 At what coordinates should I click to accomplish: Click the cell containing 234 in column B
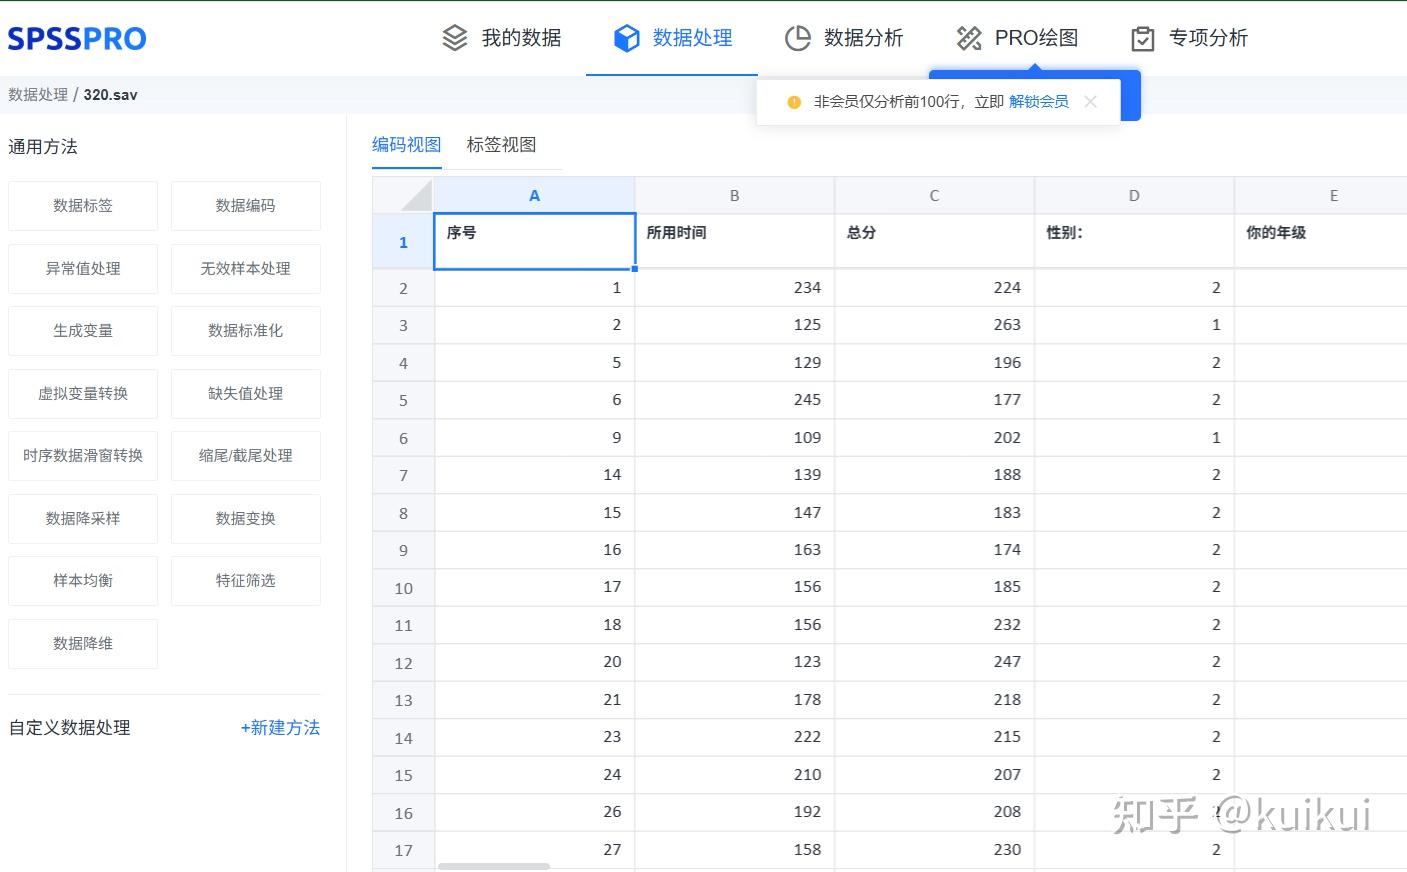(733, 287)
